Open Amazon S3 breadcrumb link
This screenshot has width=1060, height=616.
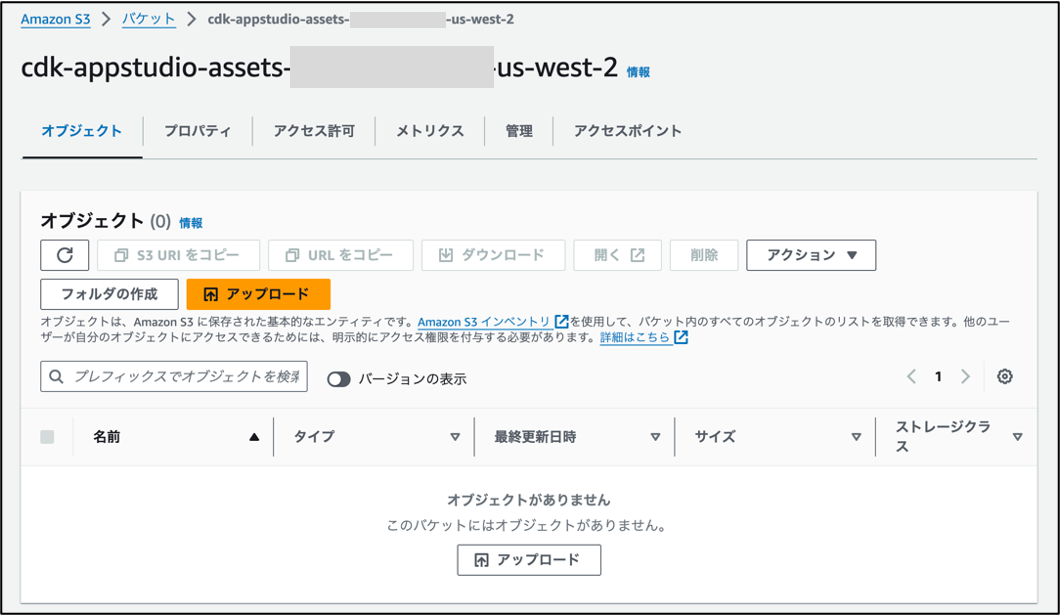coord(55,19)
